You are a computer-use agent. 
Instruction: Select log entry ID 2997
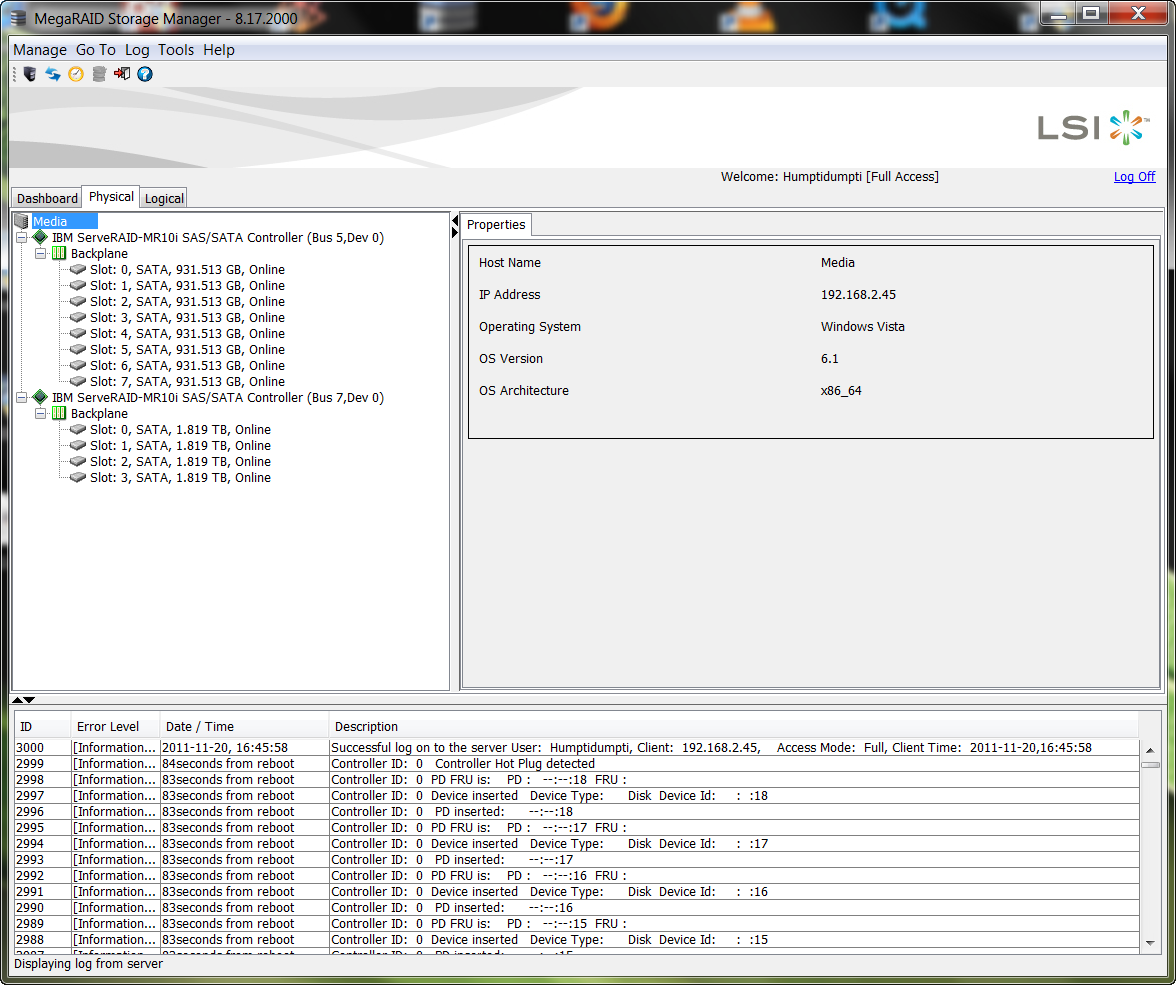577,795
